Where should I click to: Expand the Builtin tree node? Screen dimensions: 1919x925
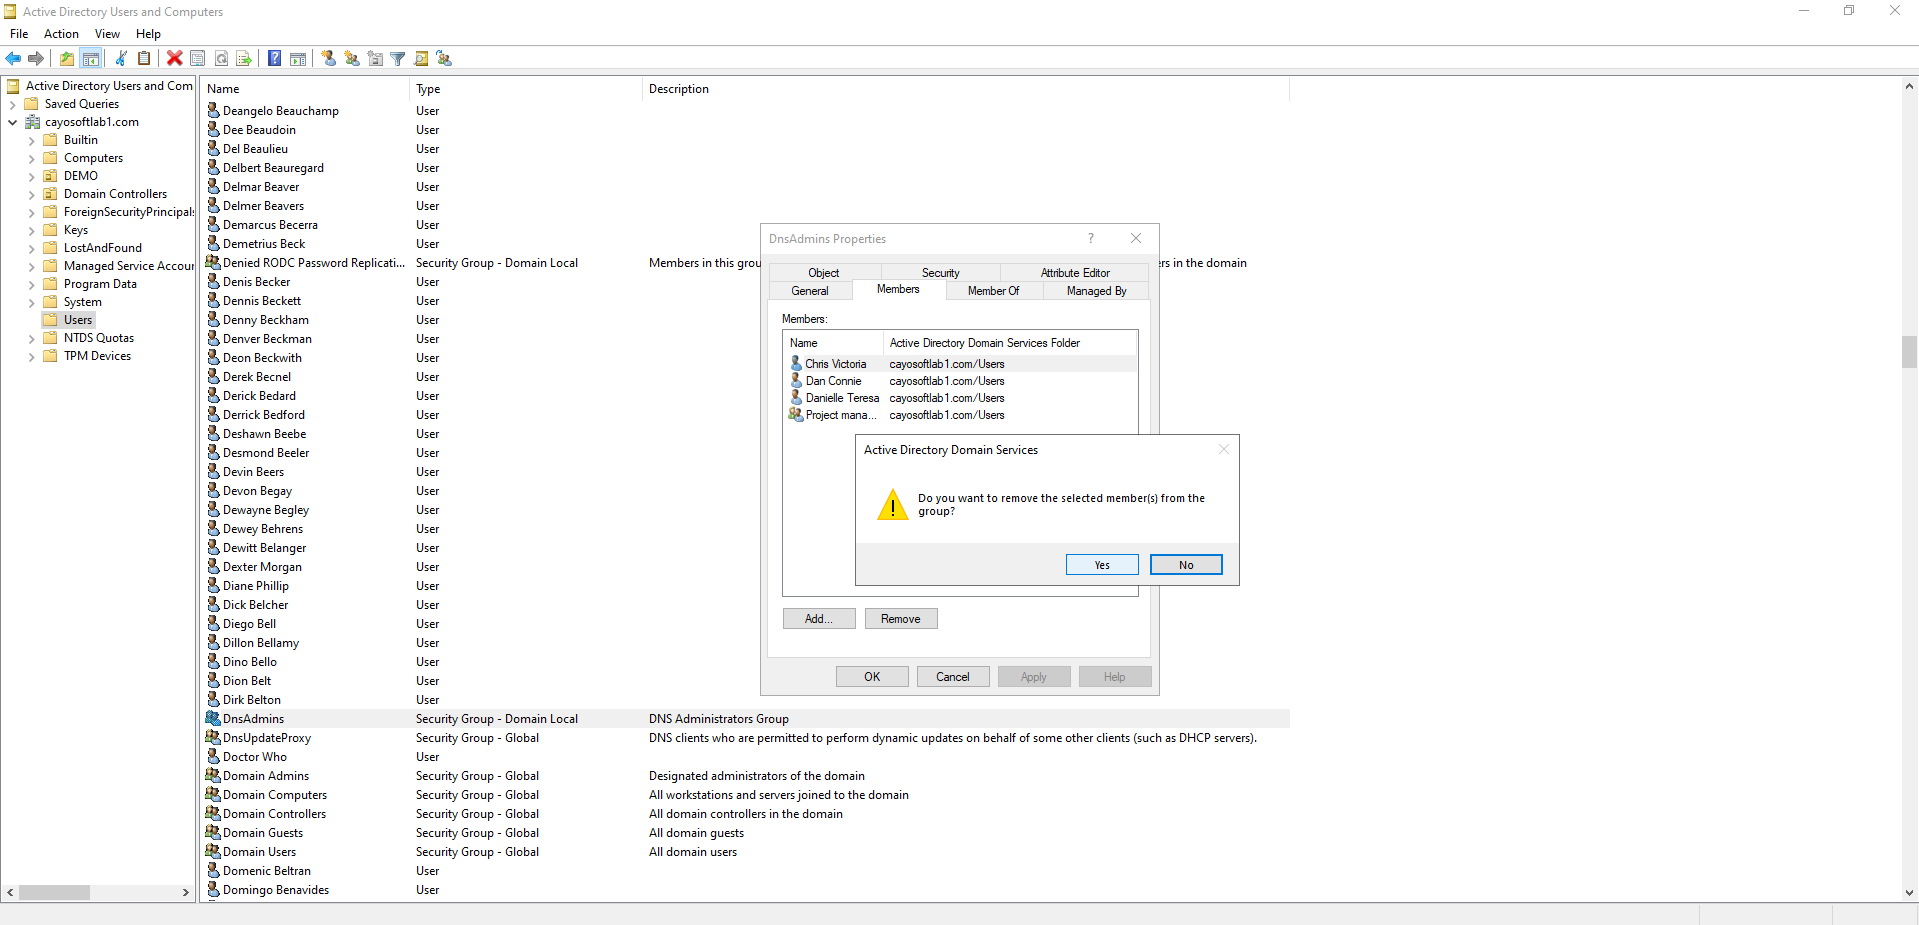(31, 141)
